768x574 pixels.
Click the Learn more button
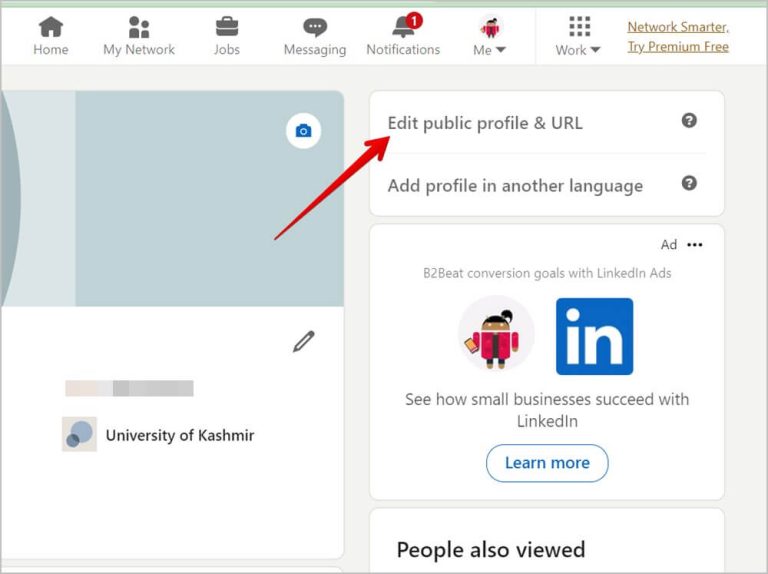(547, 463)
